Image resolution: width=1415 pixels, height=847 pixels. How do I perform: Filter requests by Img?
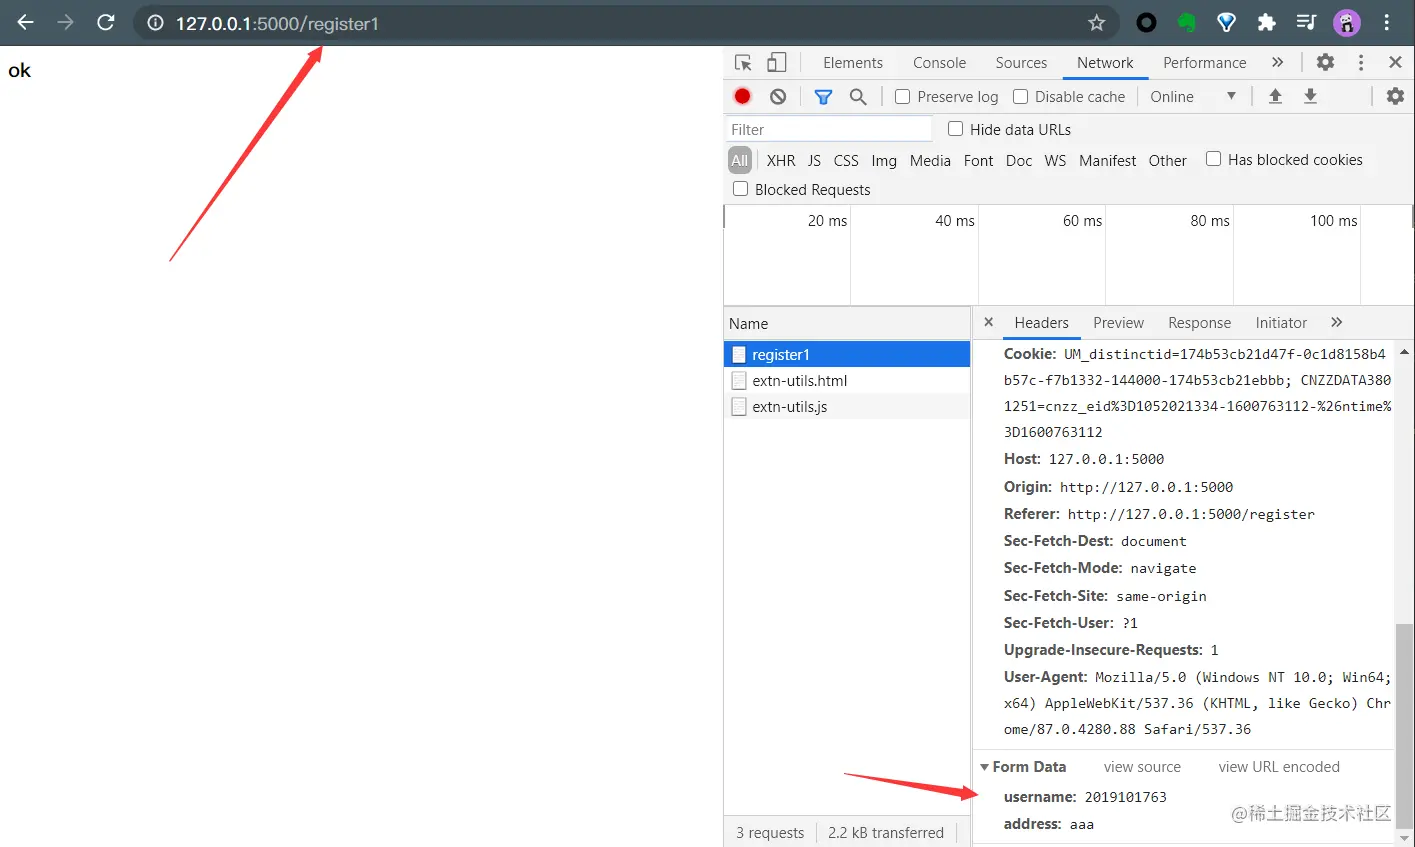pyautogui.click(x=884, y=160)
